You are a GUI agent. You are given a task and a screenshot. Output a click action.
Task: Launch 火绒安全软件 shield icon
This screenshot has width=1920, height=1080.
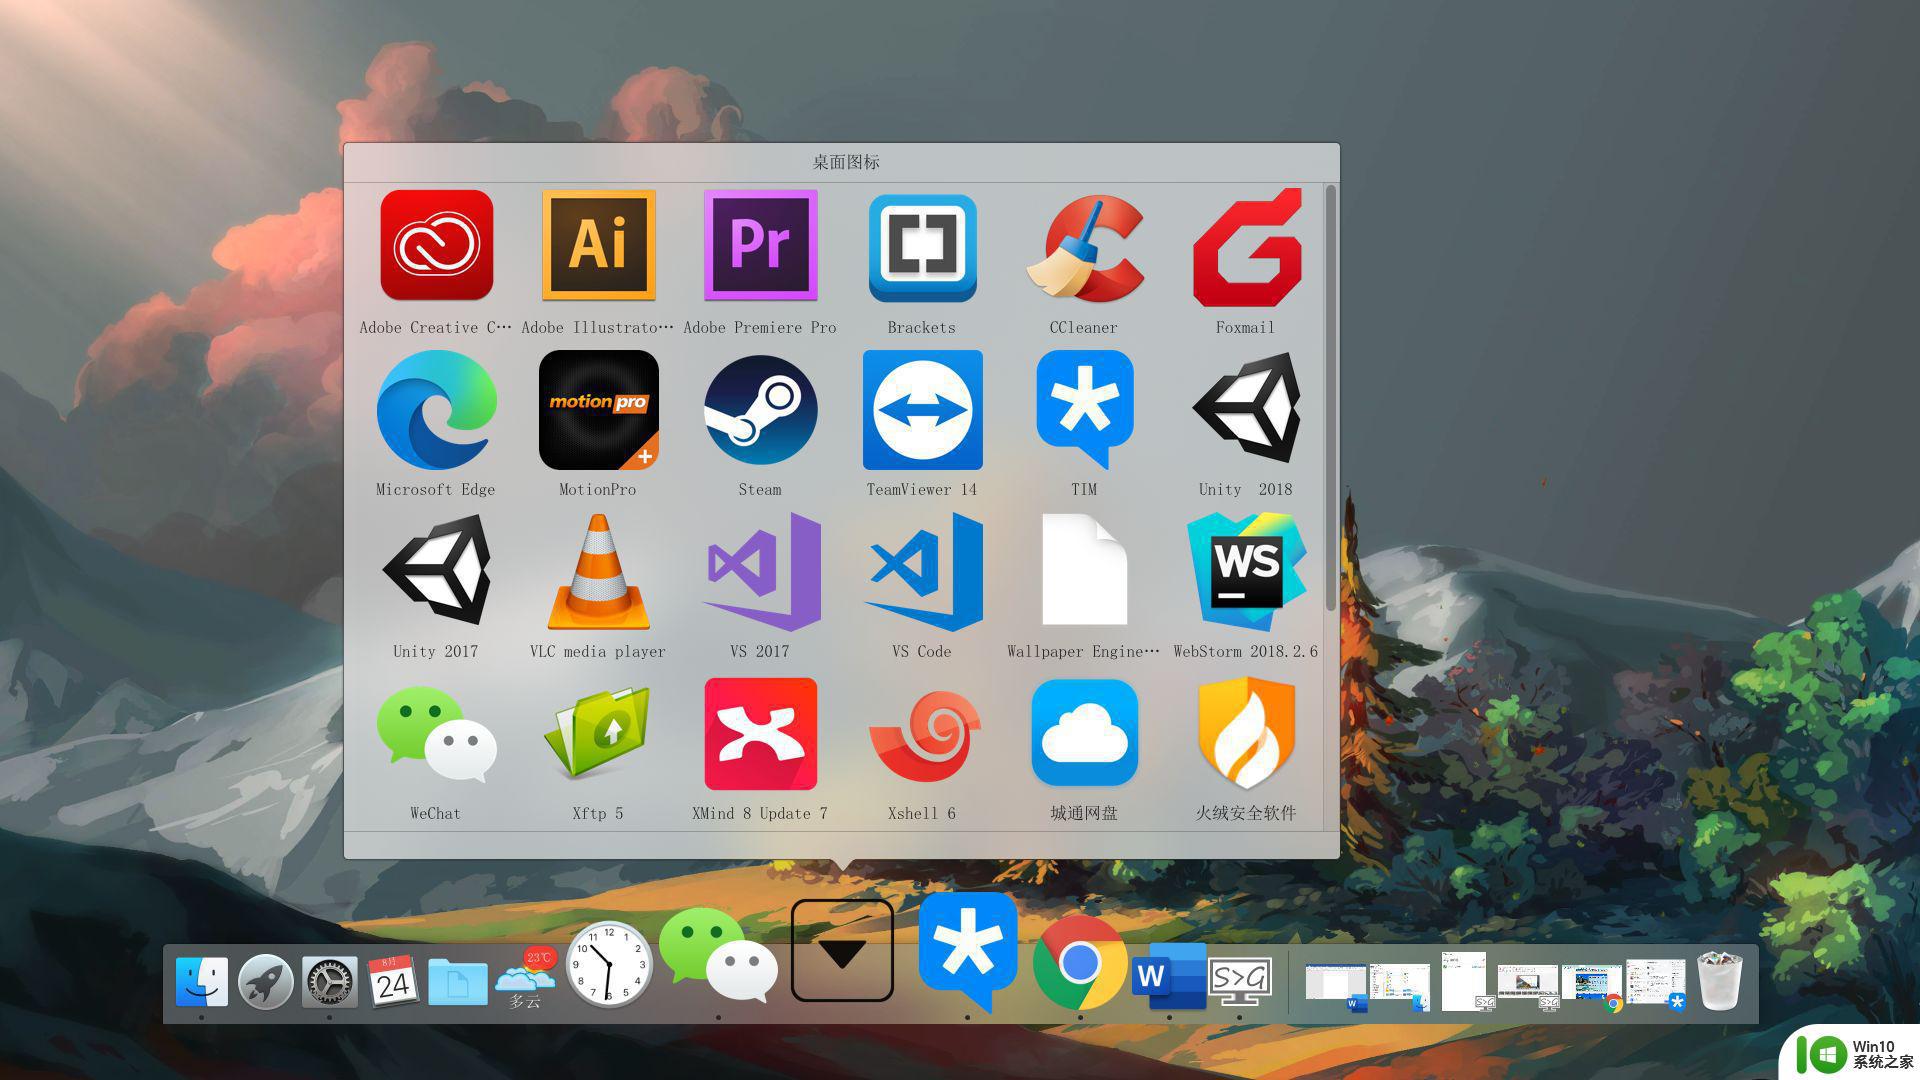click(1246, 734)
